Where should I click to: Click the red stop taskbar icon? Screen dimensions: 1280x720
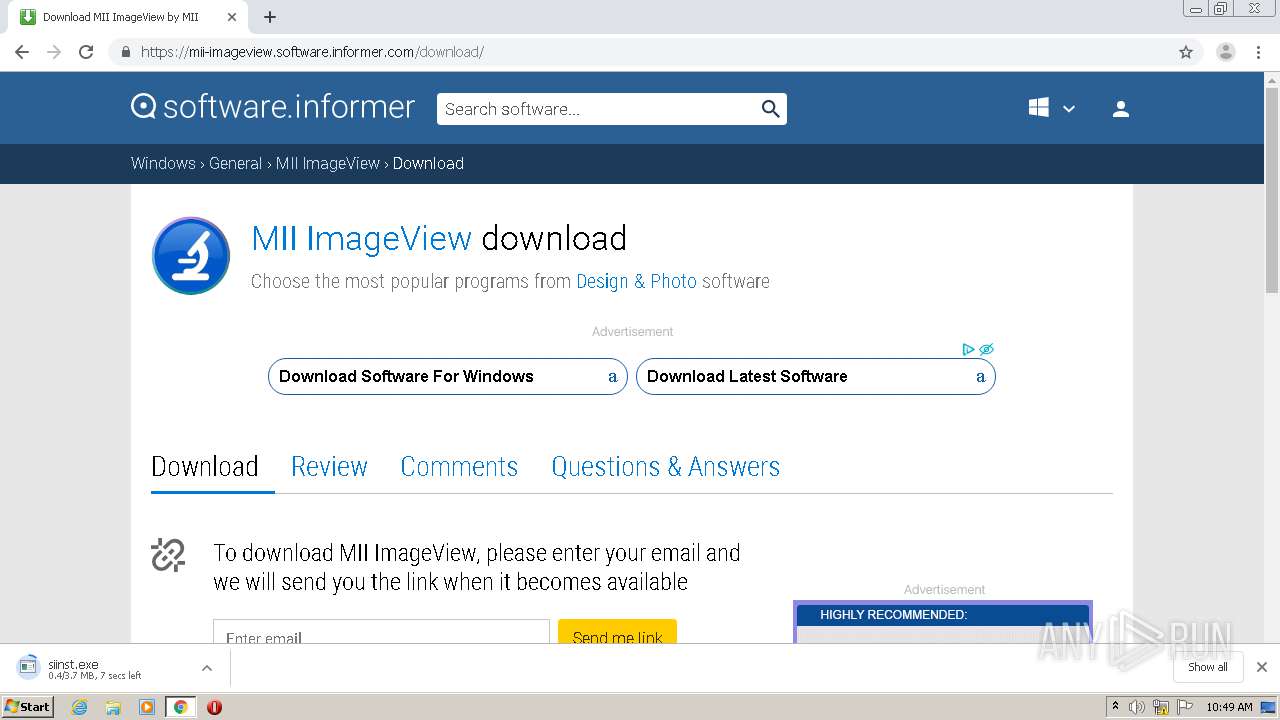(x=214, y=707)
